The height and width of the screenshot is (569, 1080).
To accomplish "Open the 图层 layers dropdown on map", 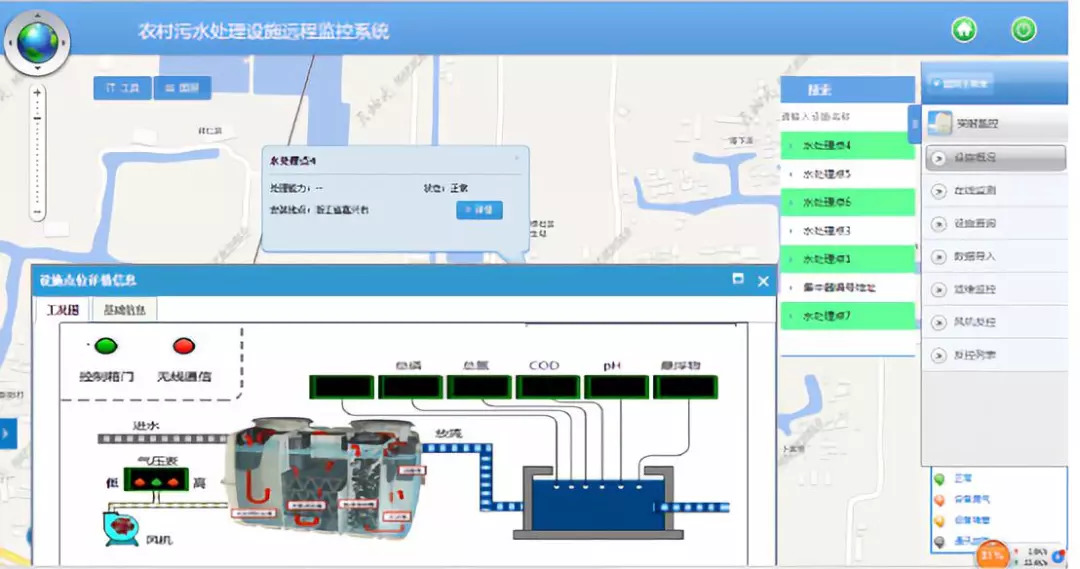I will 181,88.
